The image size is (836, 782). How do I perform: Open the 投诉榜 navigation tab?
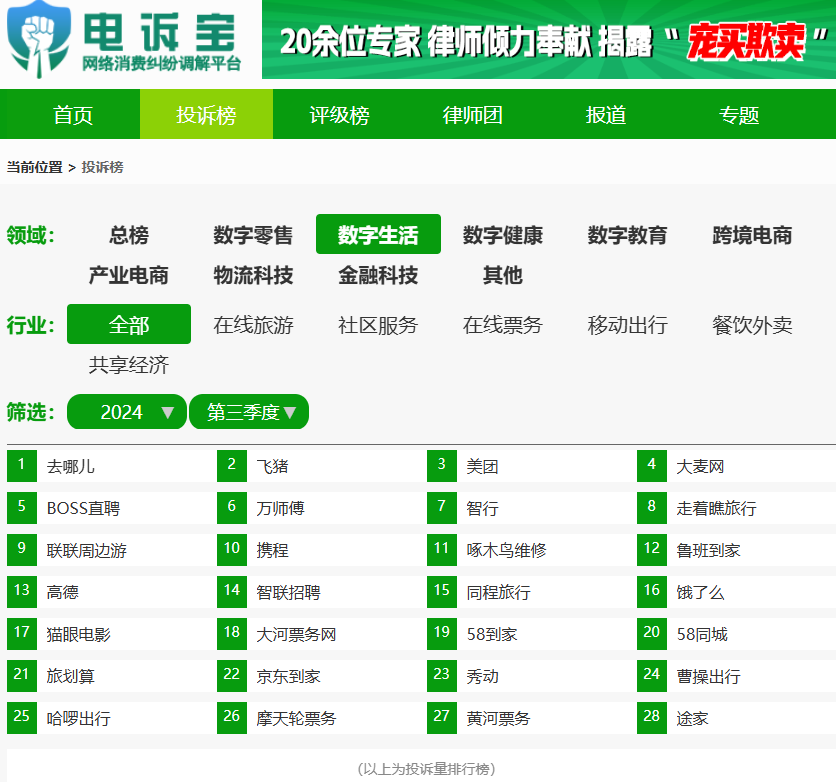[x=206, y=115]
